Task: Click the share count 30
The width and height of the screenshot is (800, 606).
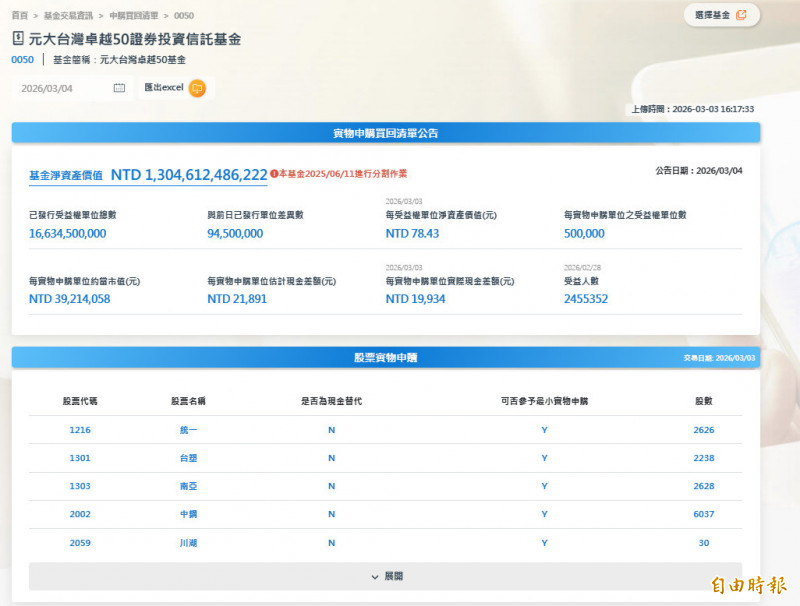Action: (704, 543)
